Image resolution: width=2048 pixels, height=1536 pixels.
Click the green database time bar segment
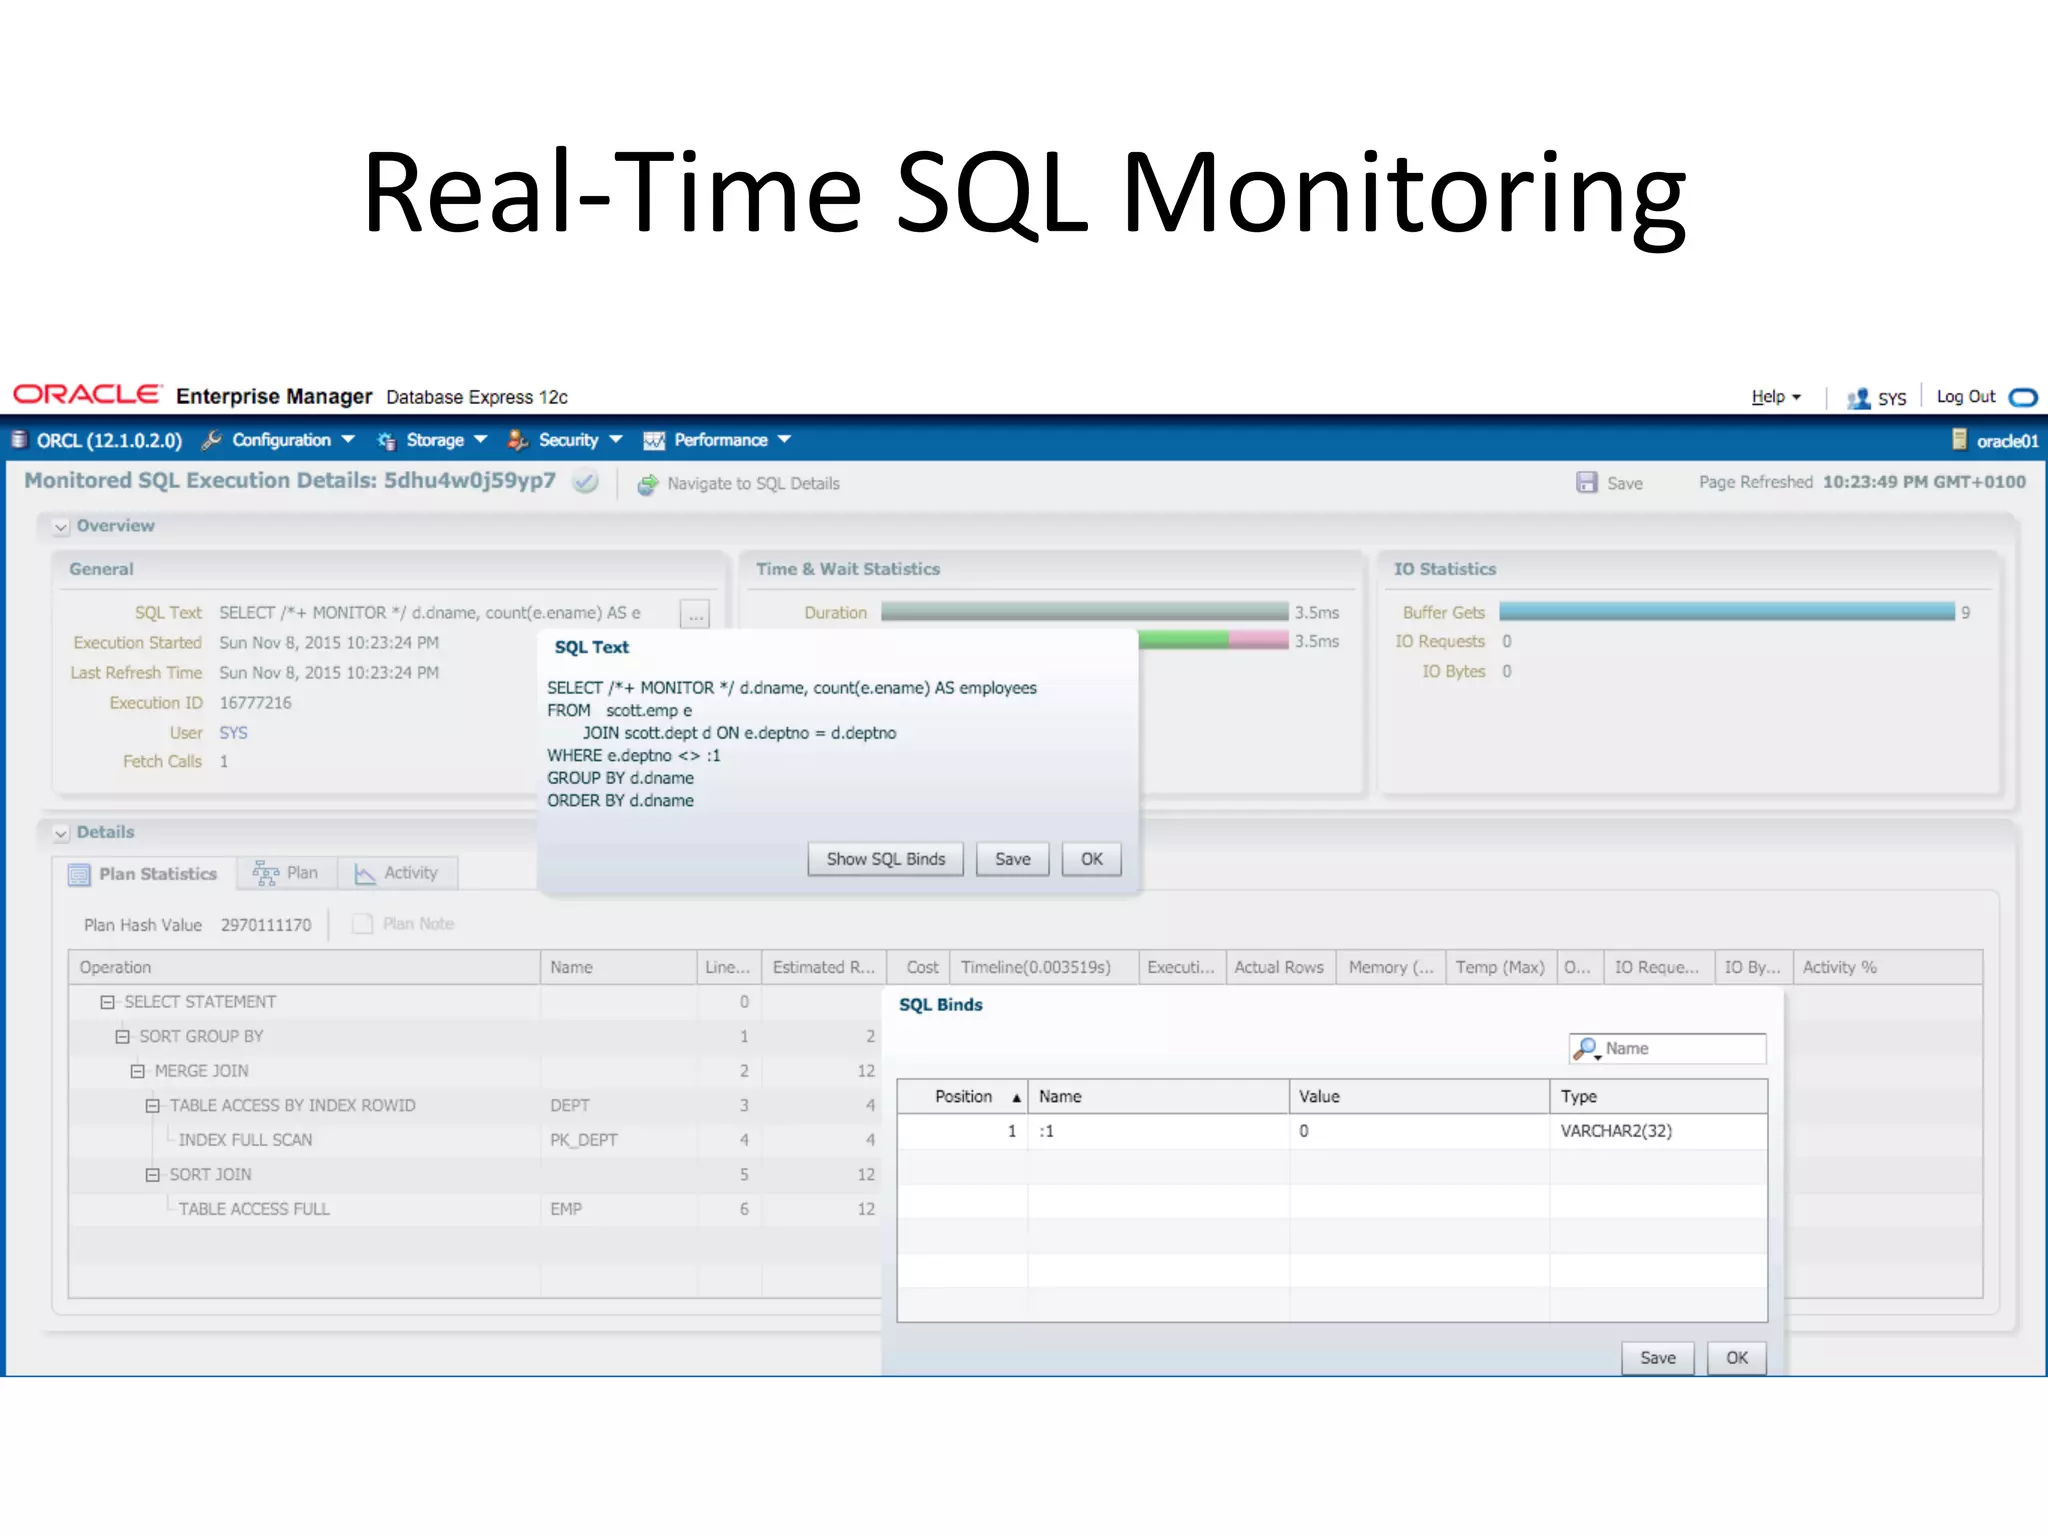click(x=1183, y=641)
